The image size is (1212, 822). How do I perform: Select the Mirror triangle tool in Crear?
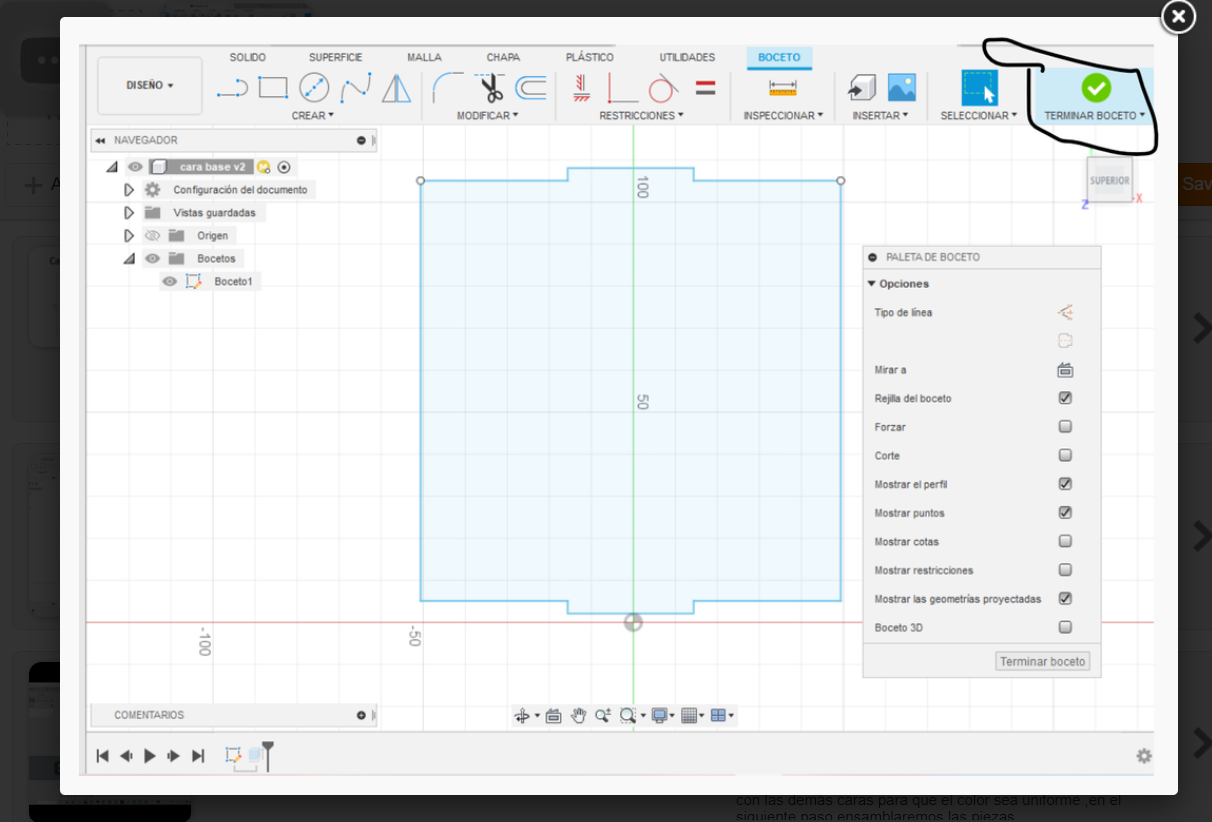397,88
